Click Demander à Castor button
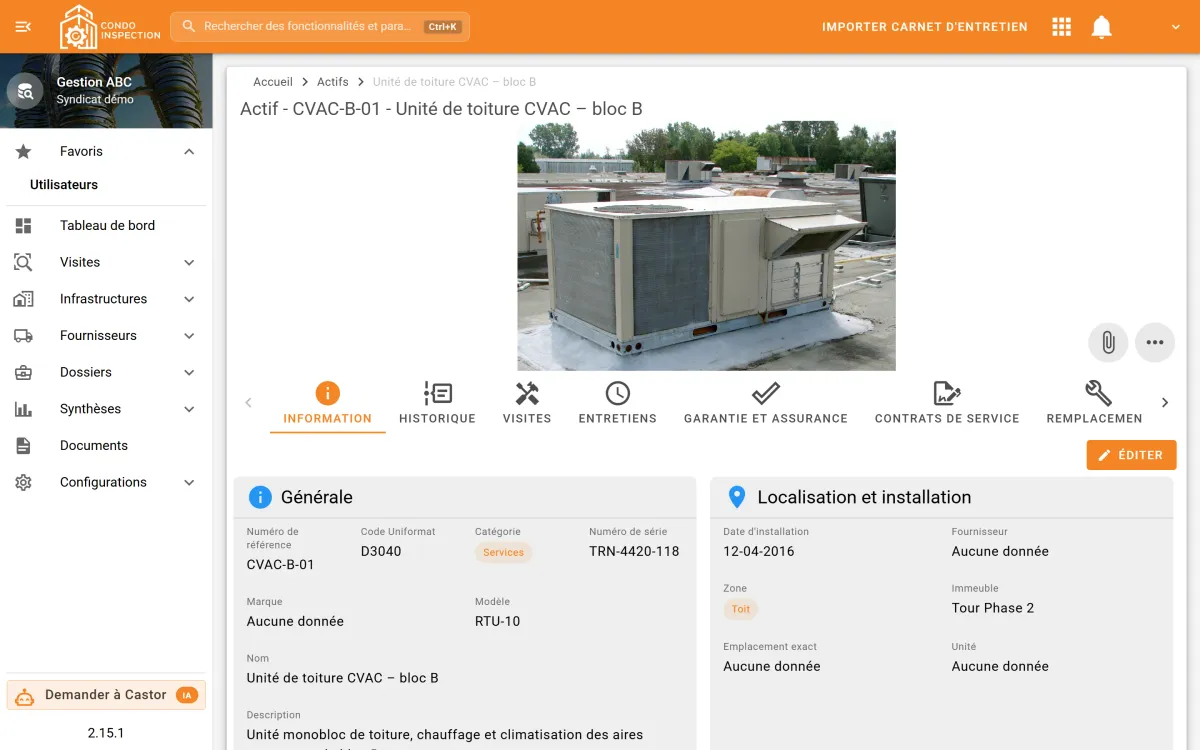The width and height of the screenshot is (1200, 750). [106, 695]
